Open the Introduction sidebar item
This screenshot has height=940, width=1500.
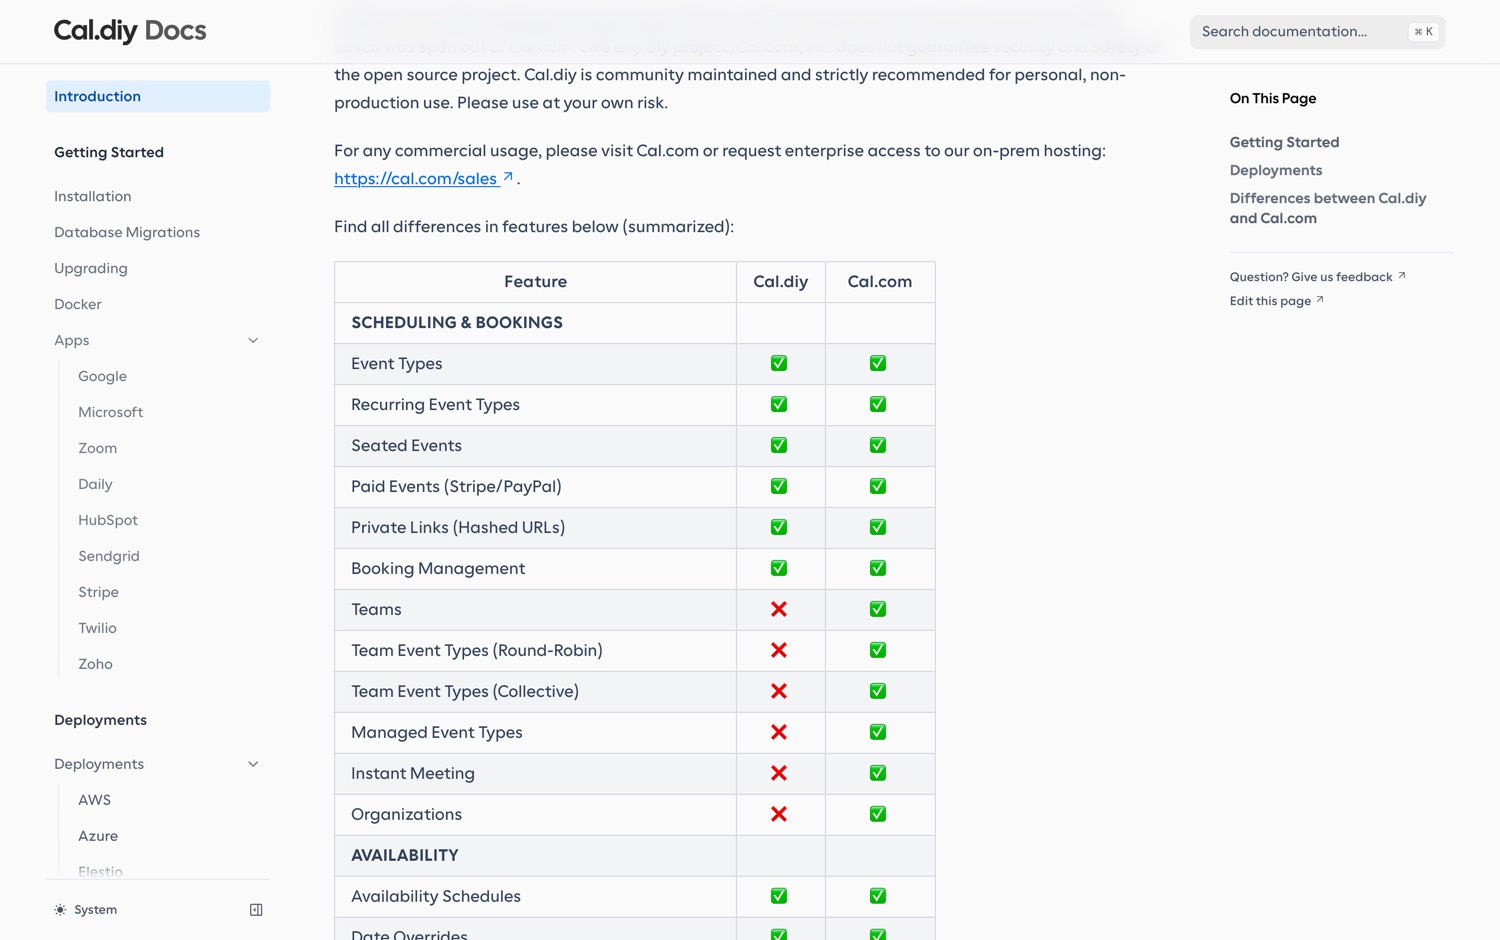click(158, 96)
